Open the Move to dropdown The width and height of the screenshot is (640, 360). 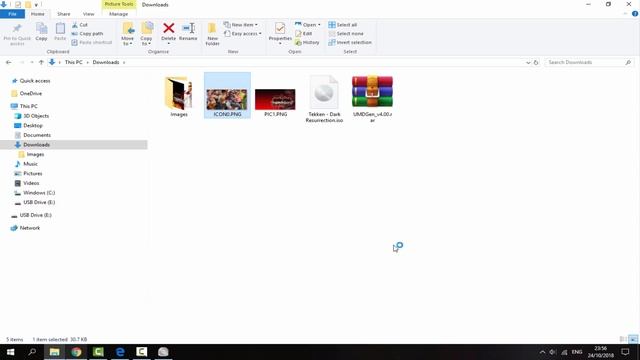[128, 34]
